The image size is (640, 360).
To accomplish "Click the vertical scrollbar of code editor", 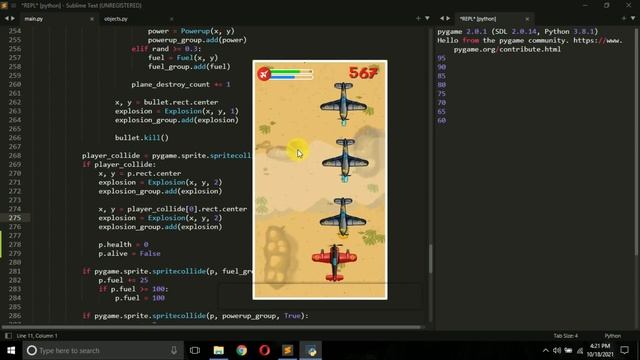I will pyautogui.click(x=430, y=258).
